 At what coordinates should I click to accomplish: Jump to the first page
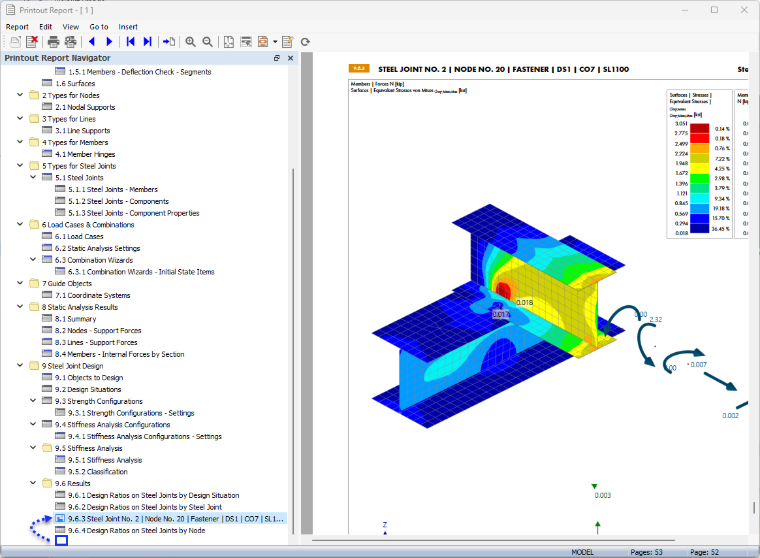click(x=130, y=42)
